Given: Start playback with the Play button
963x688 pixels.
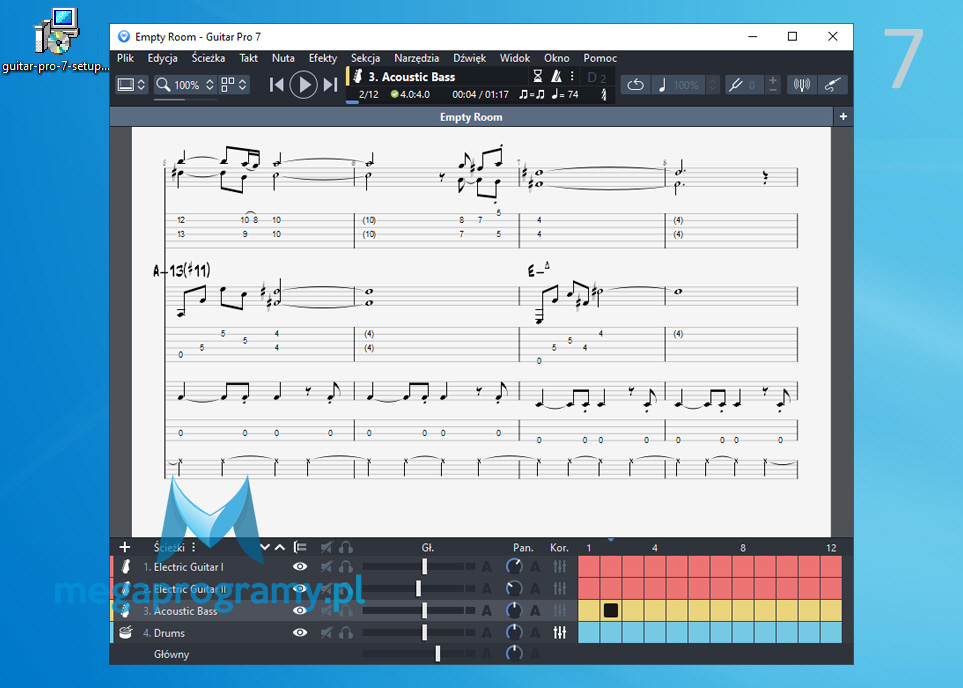Looking at the screenshot, I should coord(303,85).
